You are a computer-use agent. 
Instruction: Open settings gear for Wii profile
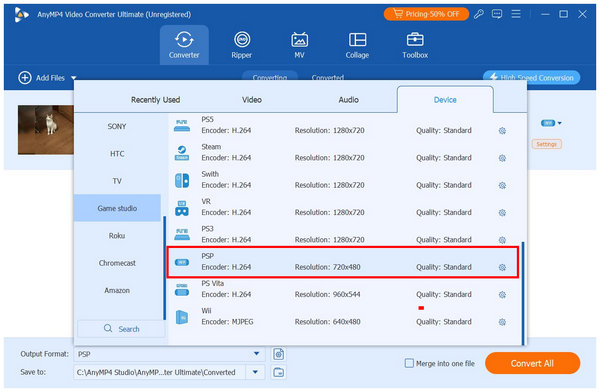coord(502,322)
